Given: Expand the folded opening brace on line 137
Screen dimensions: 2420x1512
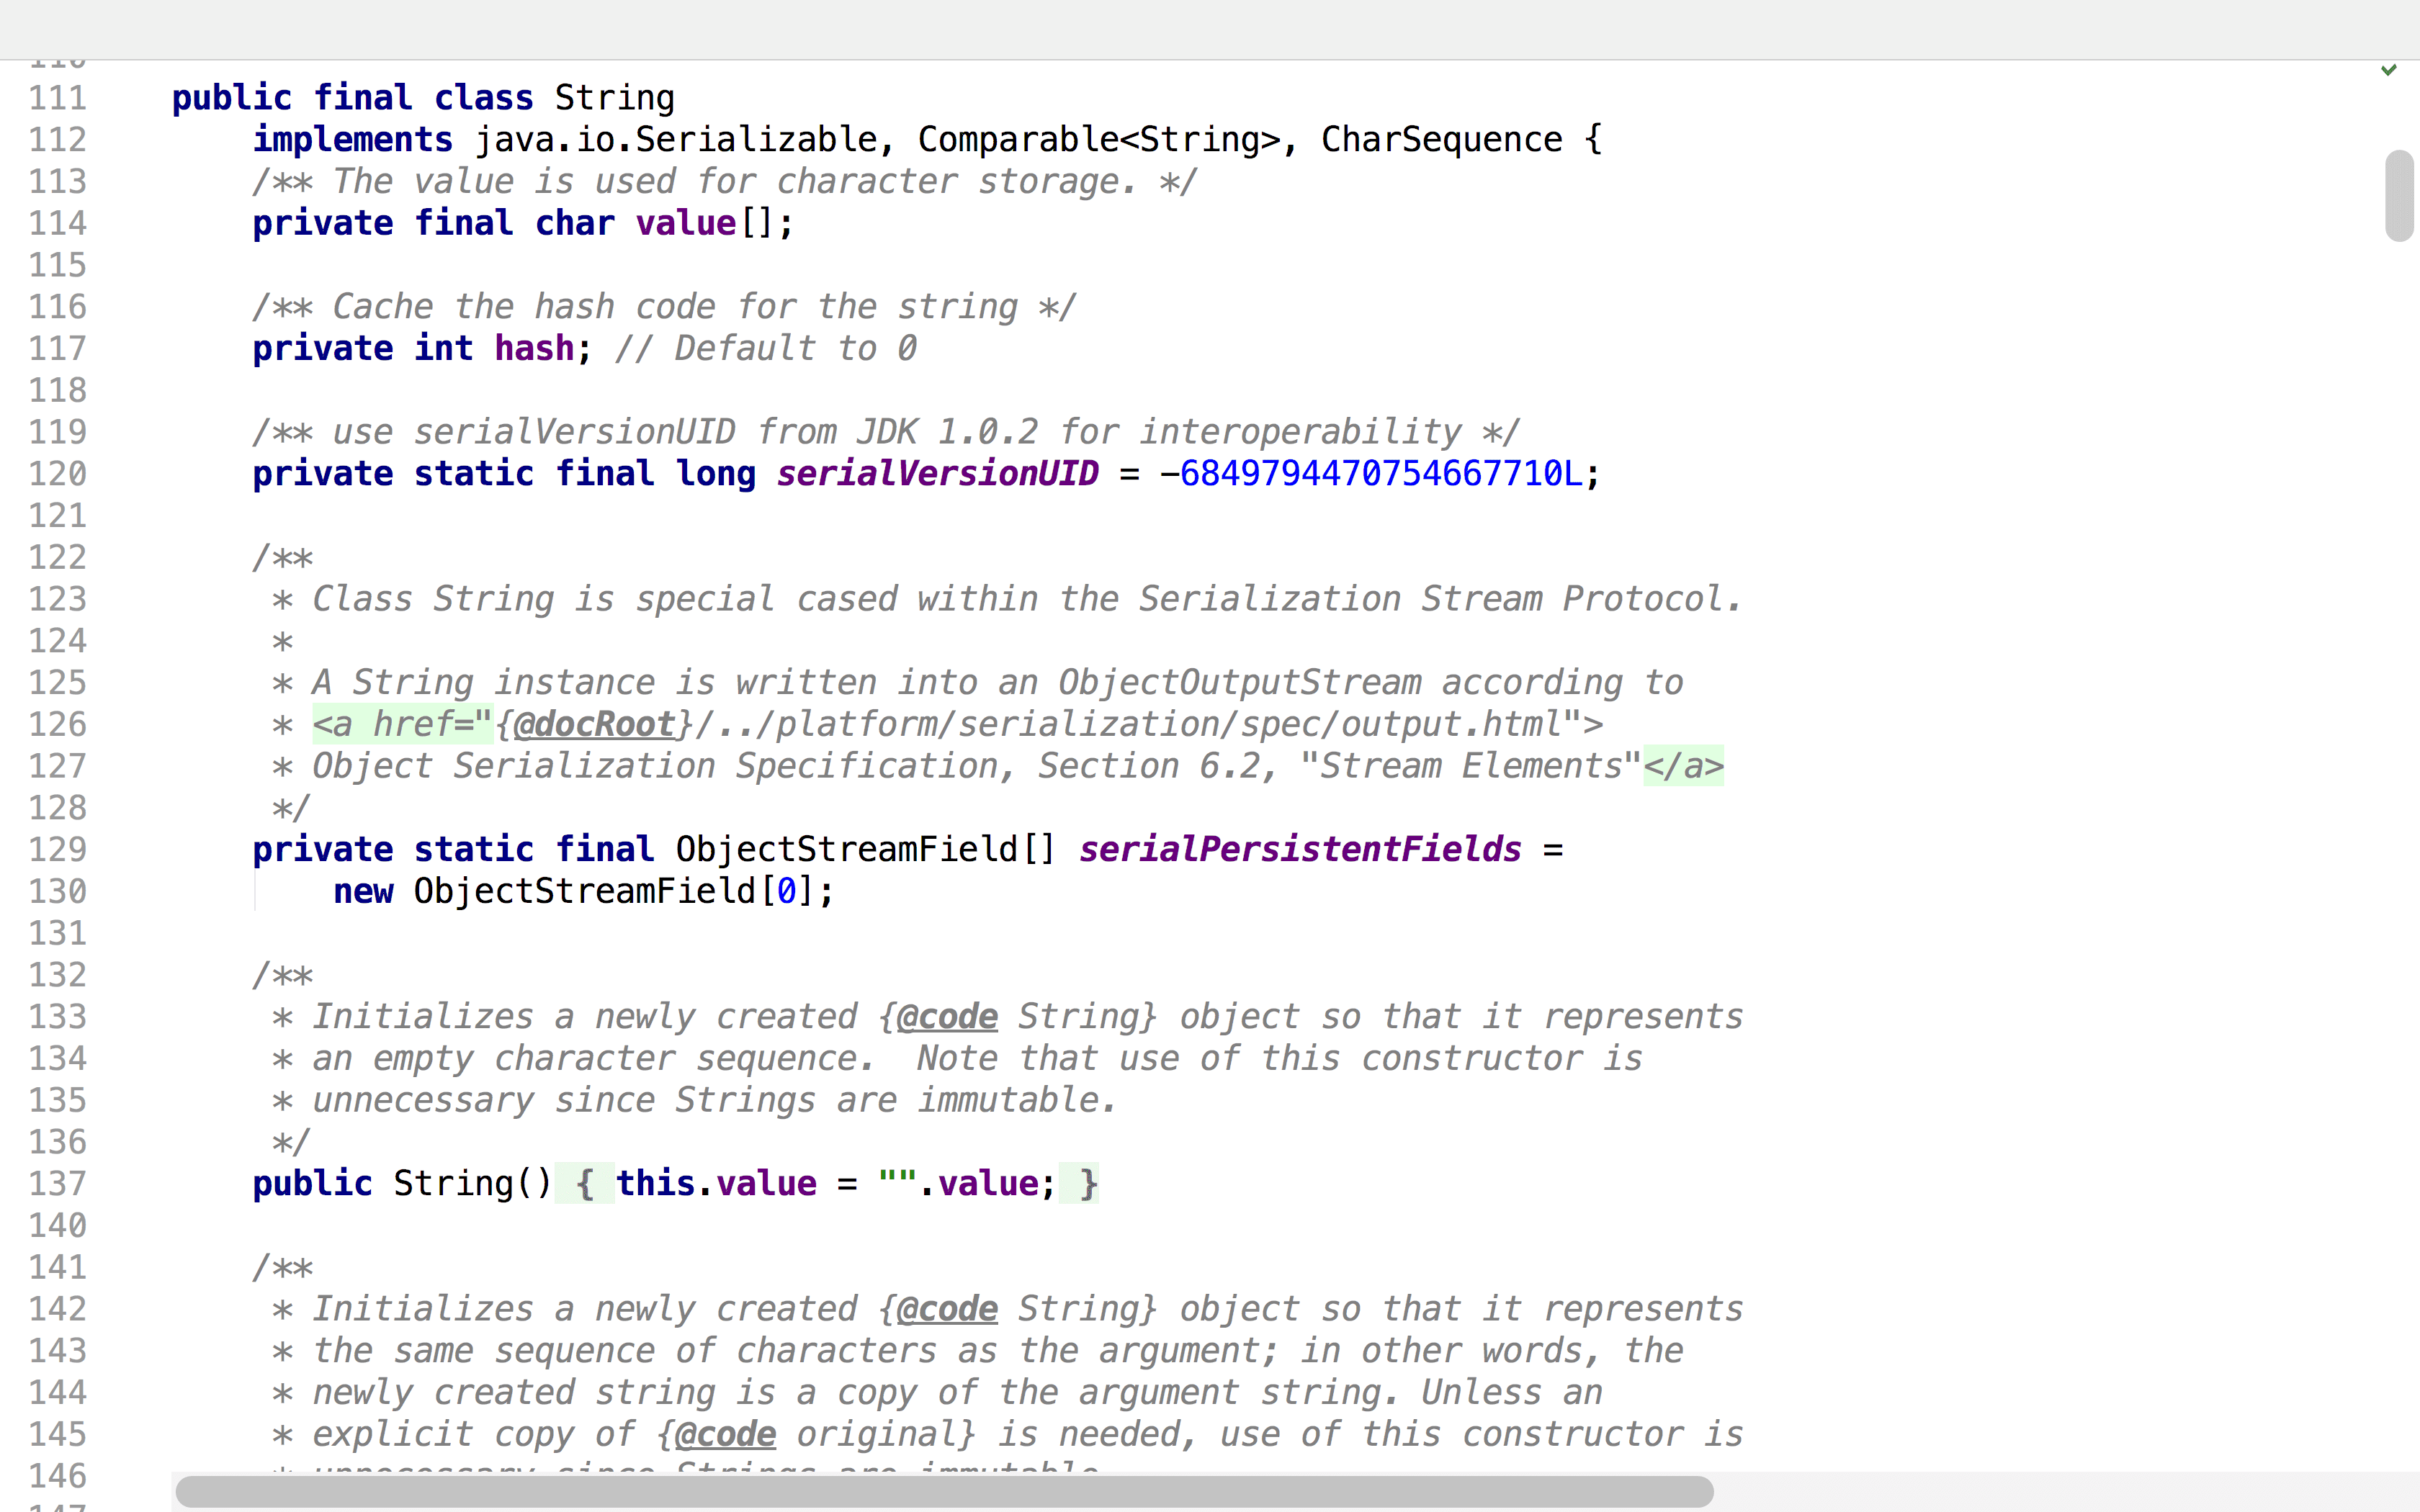Looking at the screenshot, I should (585, 1184).
